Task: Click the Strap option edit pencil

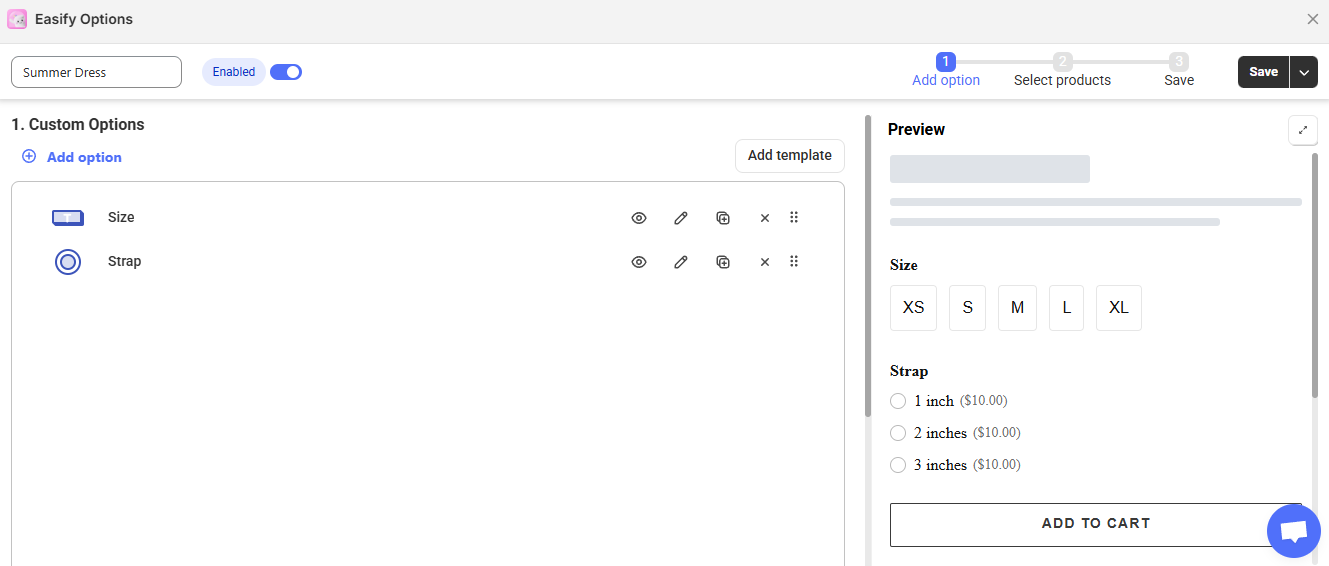Action: [x=681, y=262]
